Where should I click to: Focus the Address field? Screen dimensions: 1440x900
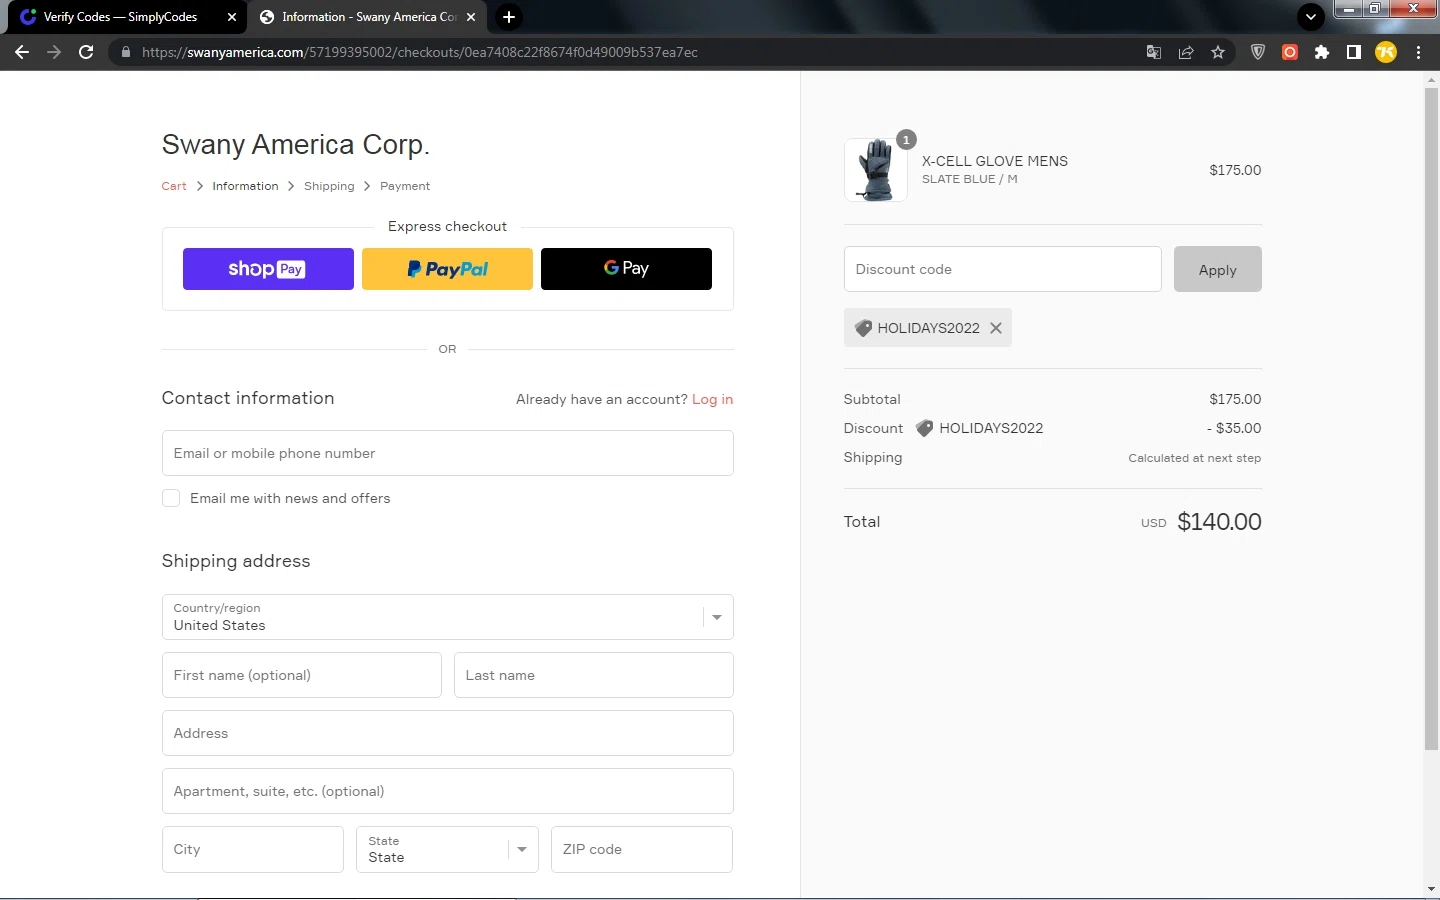pyautogui.click(x=447, y=733)
